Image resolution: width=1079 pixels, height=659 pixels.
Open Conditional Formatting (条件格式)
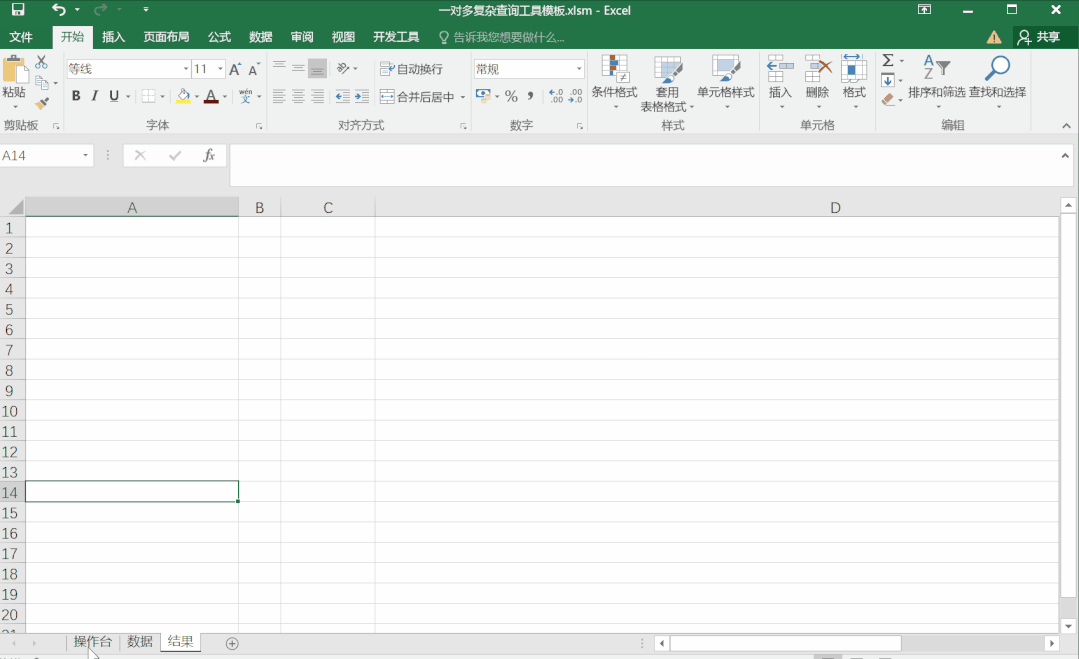pos(615,81)
